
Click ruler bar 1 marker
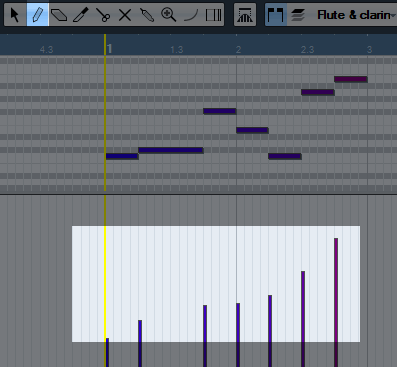(110, 49)
